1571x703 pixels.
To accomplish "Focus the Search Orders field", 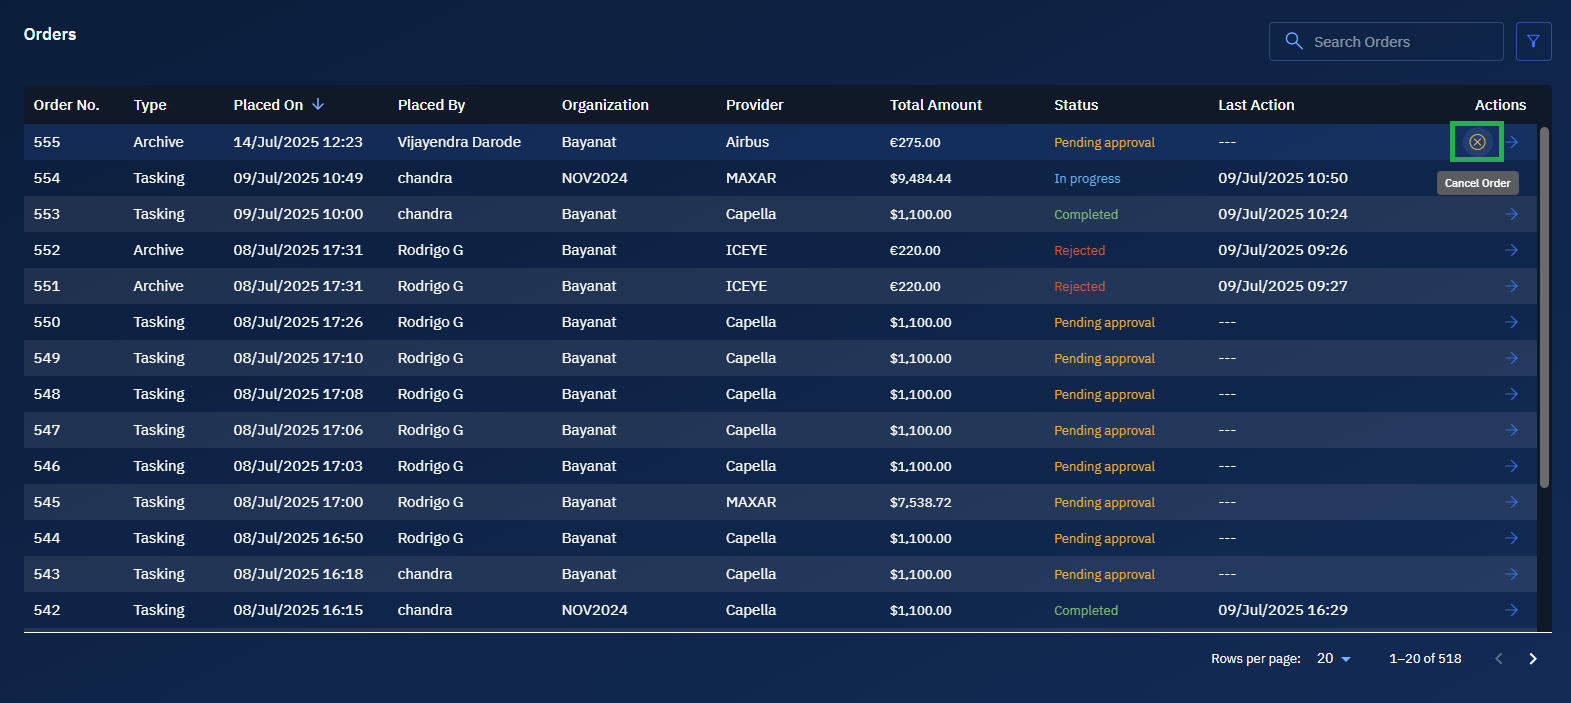I will tap(1386, 41).
